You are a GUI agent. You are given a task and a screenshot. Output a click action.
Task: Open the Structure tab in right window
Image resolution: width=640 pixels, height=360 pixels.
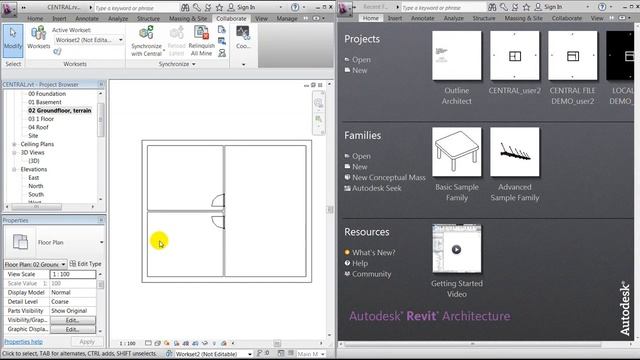point(484,18)
